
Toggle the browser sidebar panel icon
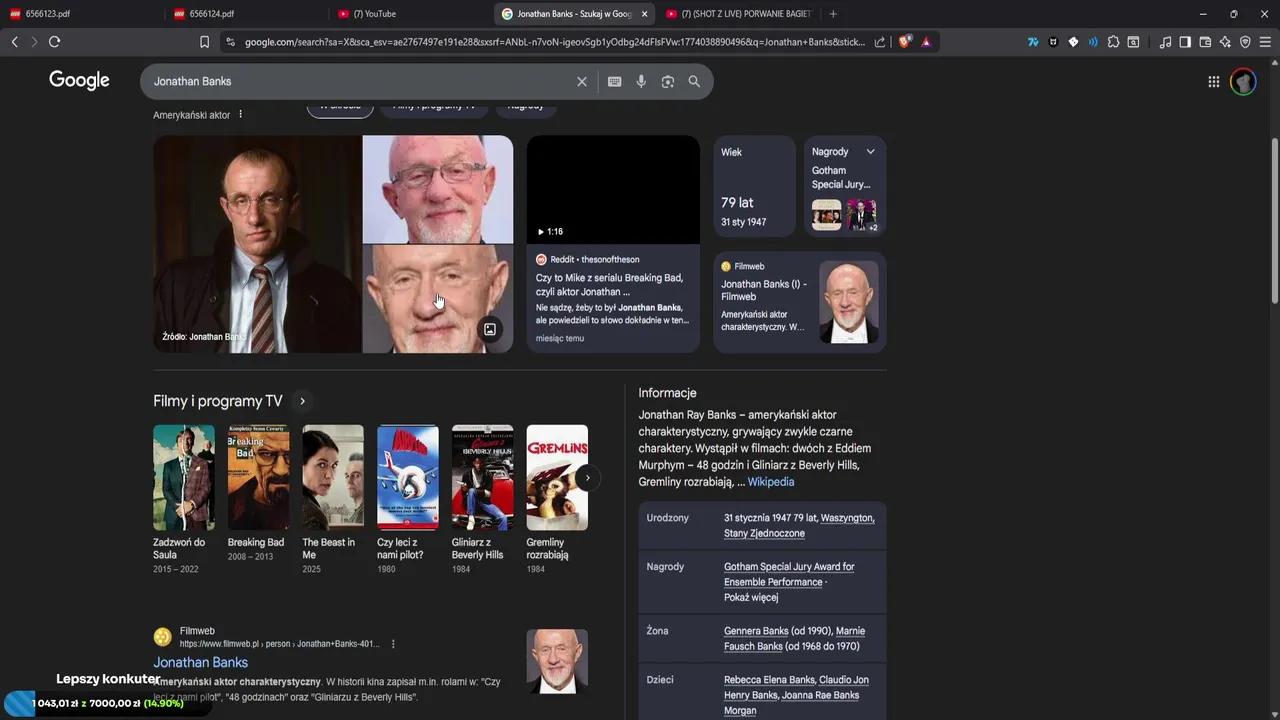[1185, 42]
